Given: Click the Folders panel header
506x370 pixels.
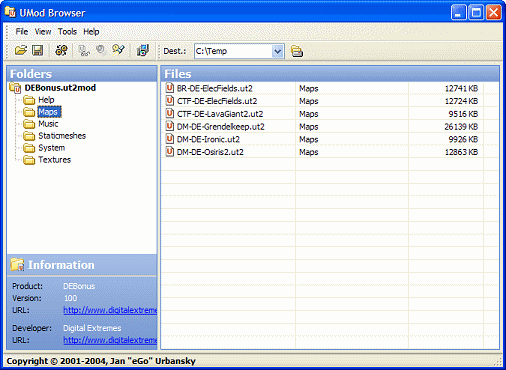Looking at the screenshot, I should (82, 74).
